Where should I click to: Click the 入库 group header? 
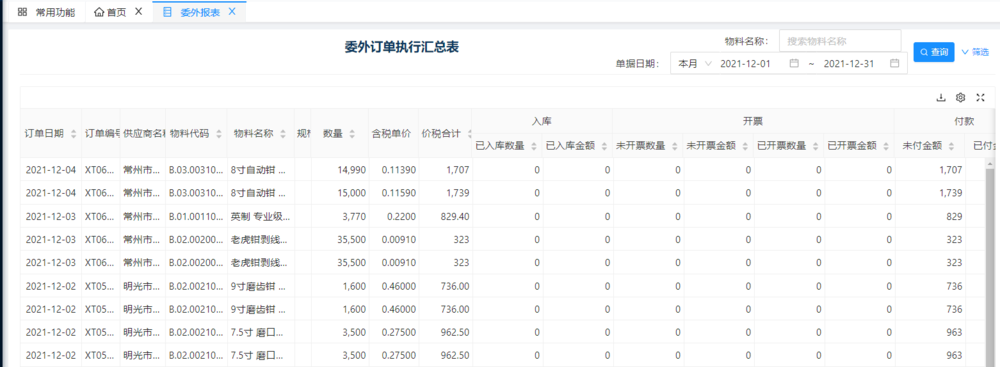tap(541, 121)
